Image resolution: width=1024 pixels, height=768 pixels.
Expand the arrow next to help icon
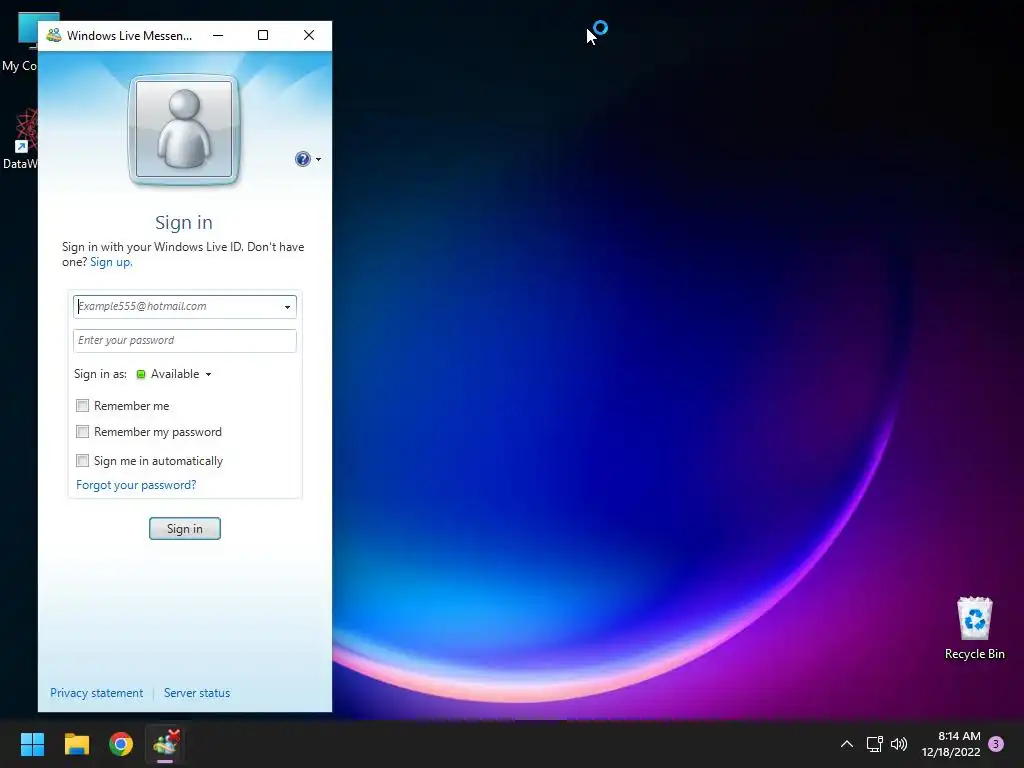(x=318, y=159)
